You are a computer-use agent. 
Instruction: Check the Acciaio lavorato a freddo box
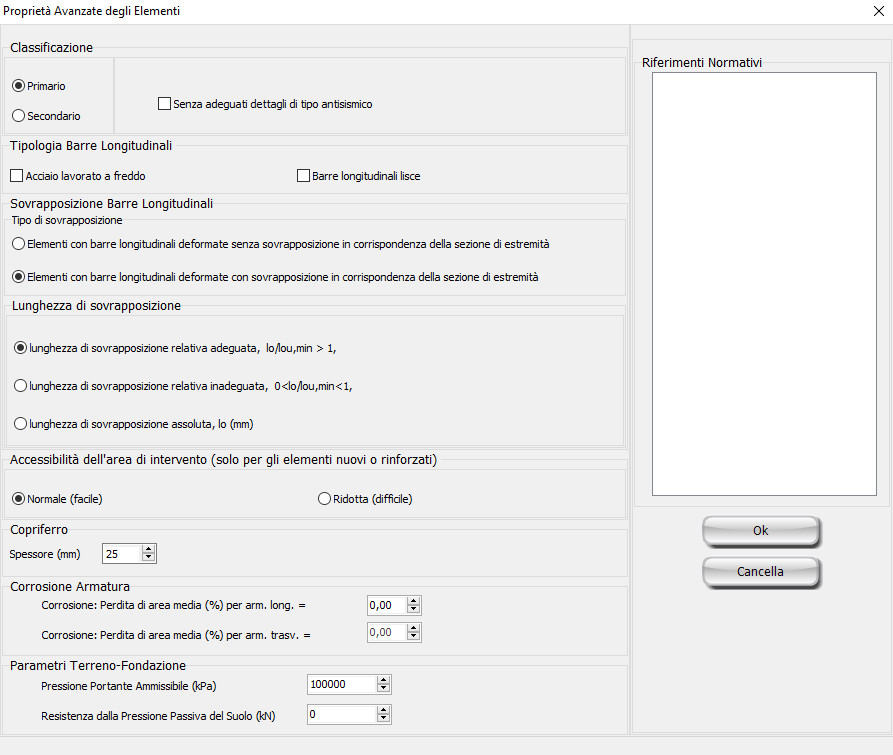coord(16,176)
